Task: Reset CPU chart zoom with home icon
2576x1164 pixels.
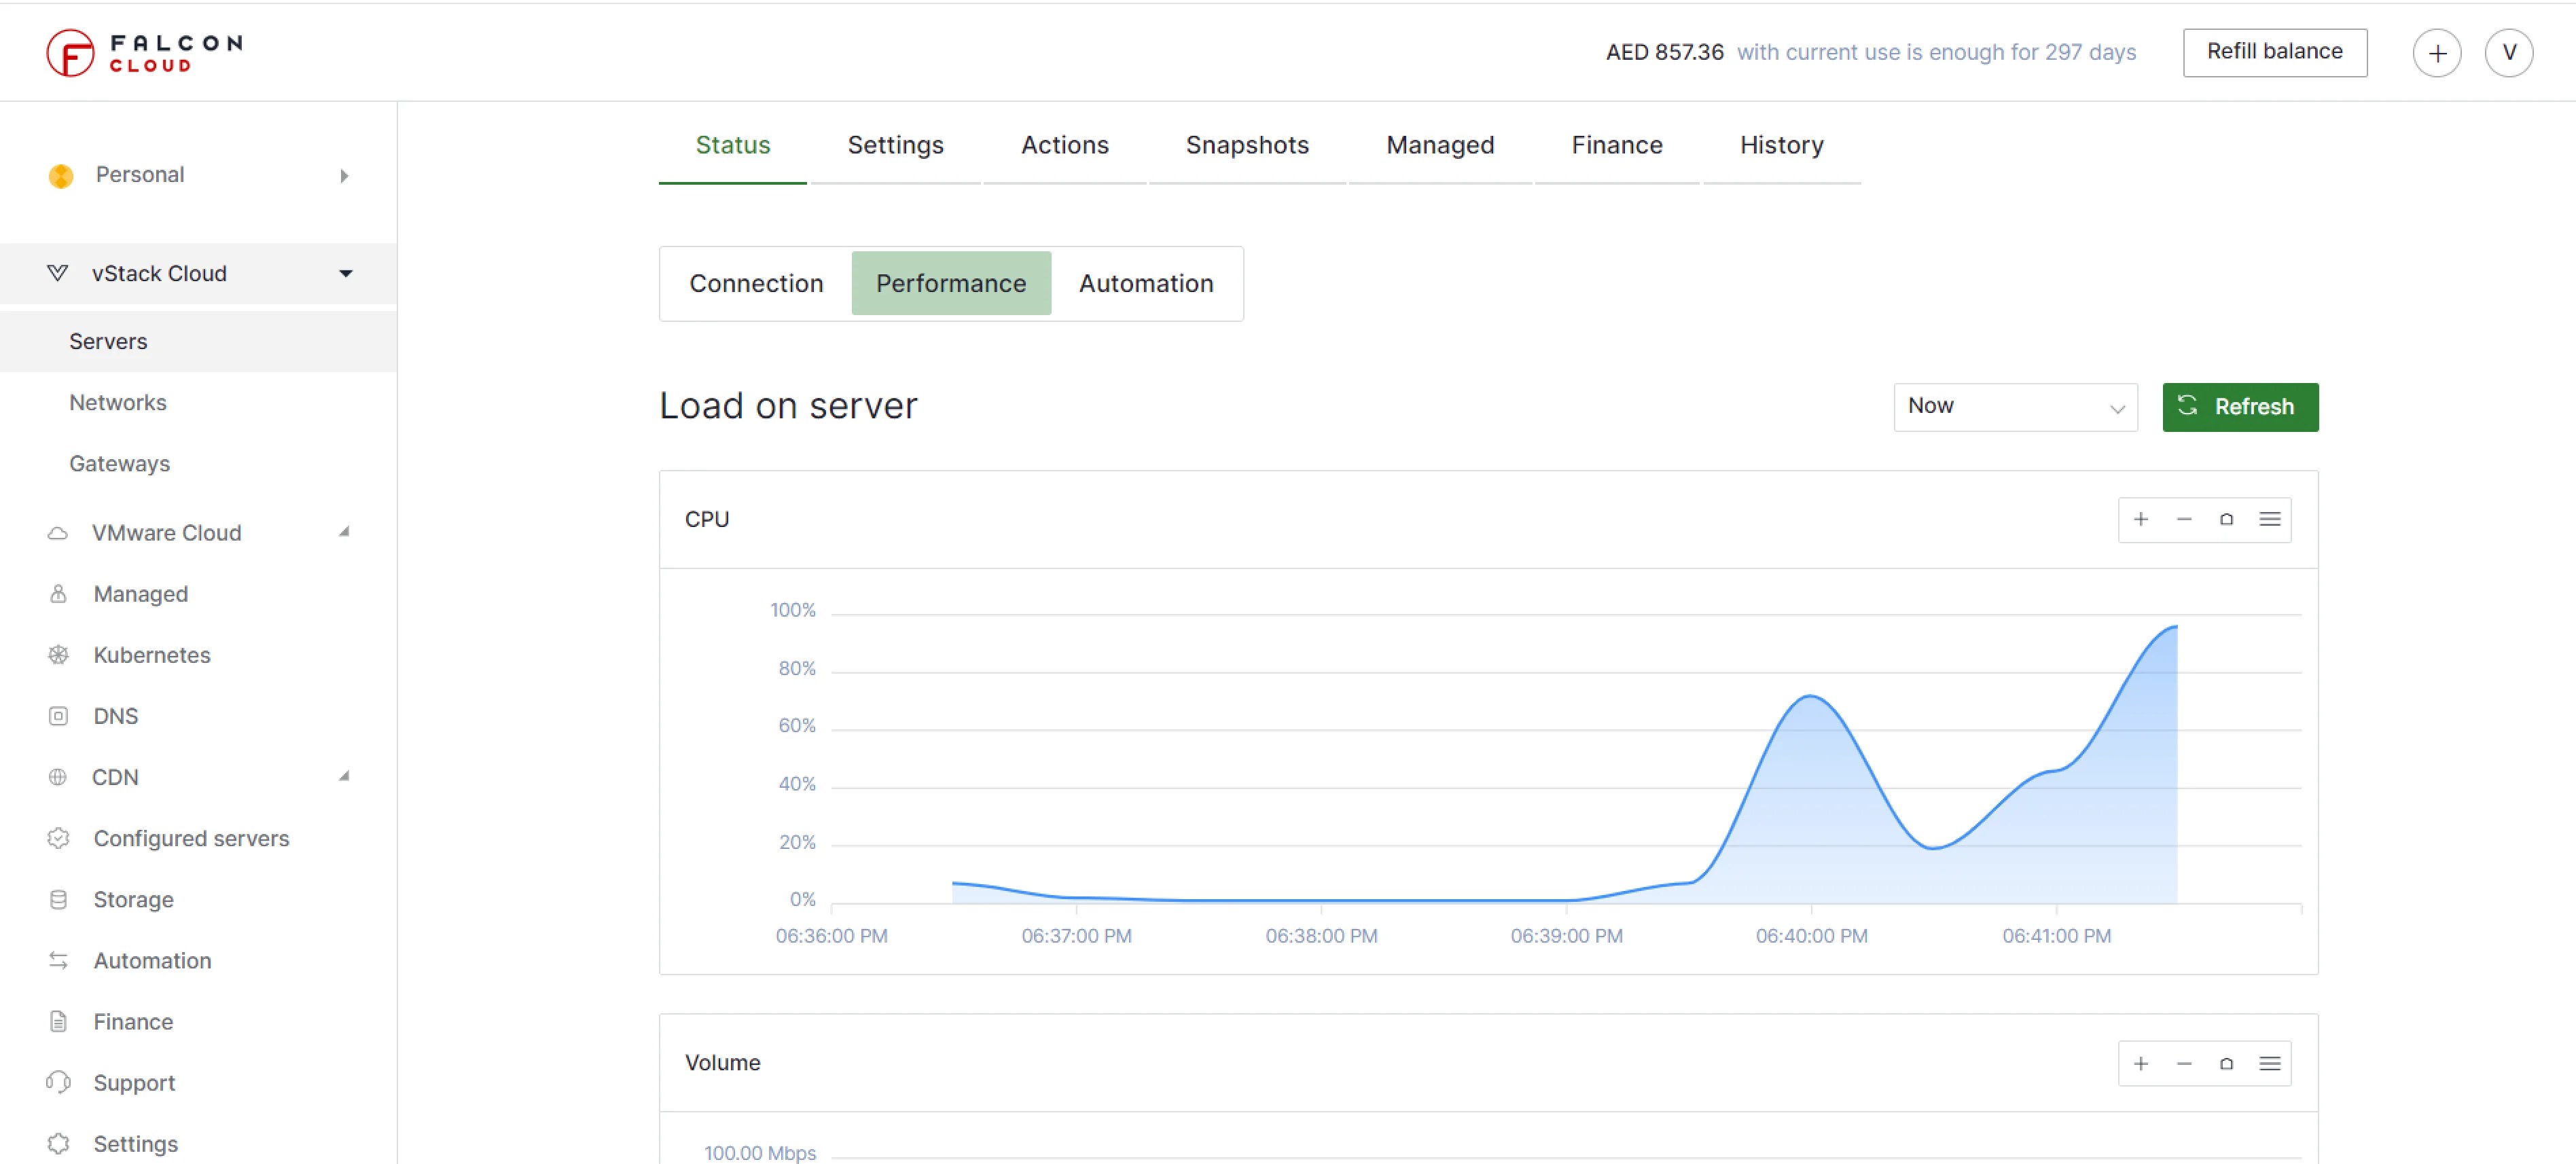Action: [x=2226, y=519]
